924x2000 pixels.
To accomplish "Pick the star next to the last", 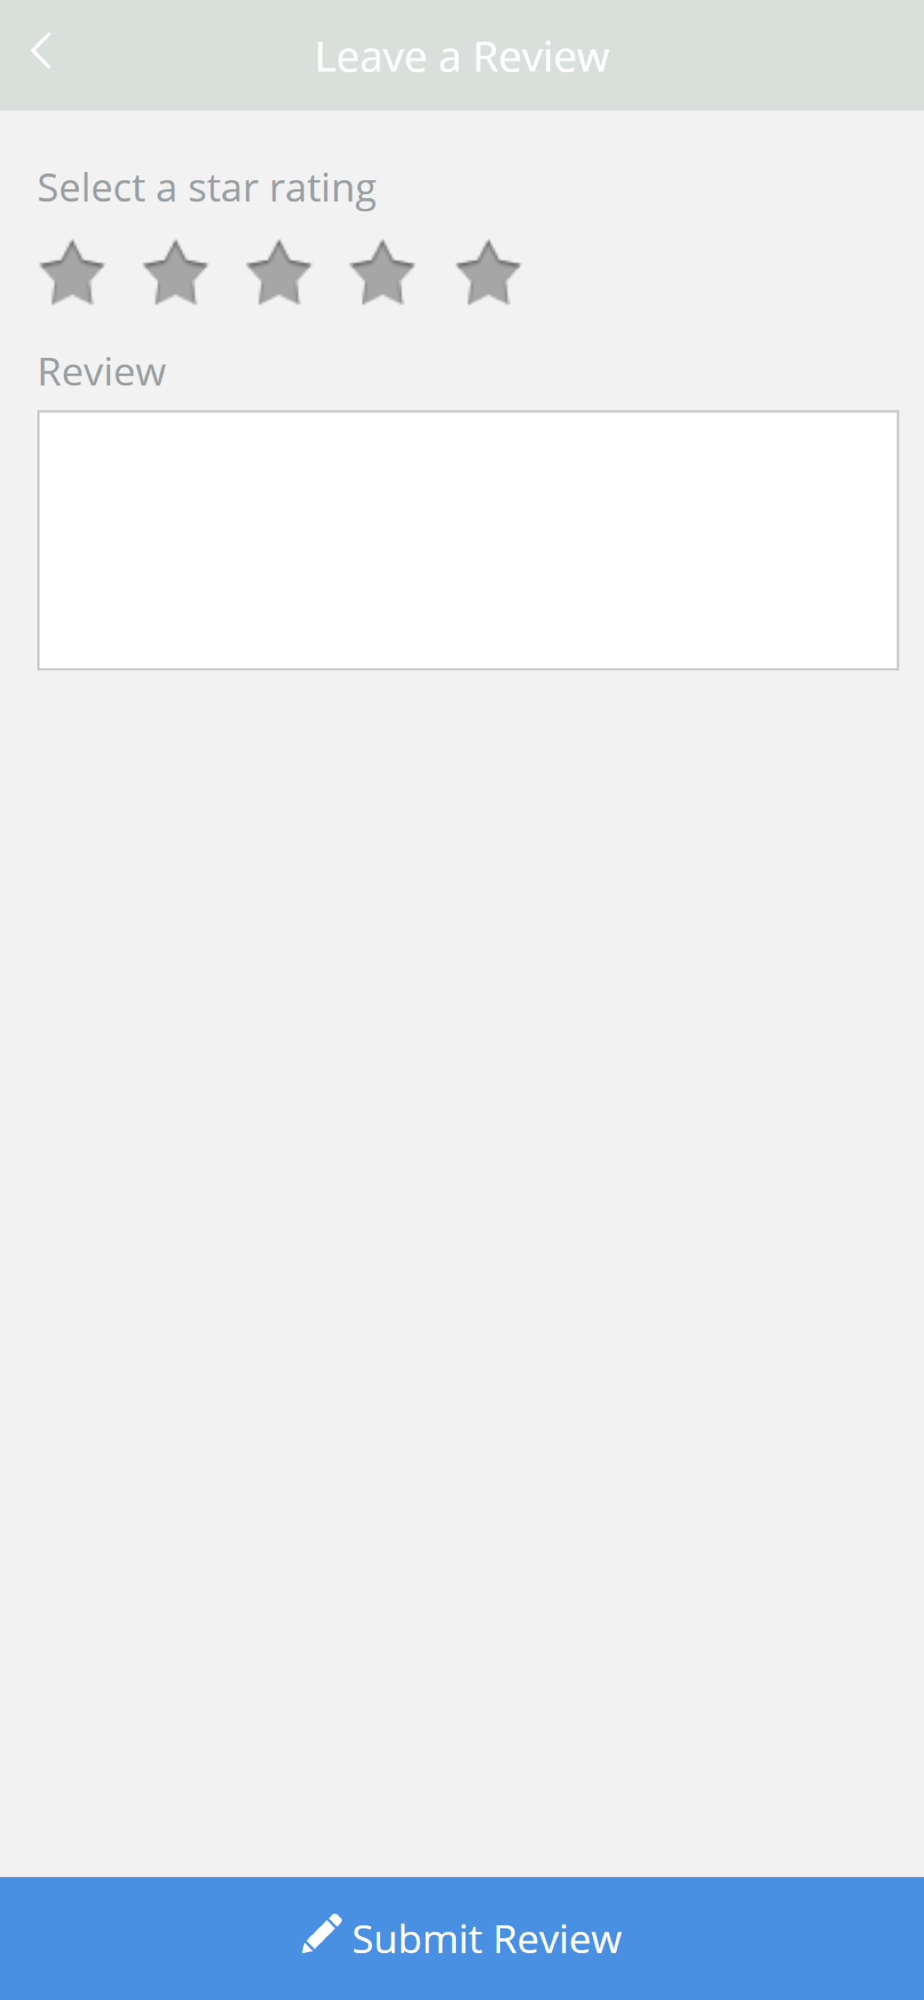I will tap(383, 273).
